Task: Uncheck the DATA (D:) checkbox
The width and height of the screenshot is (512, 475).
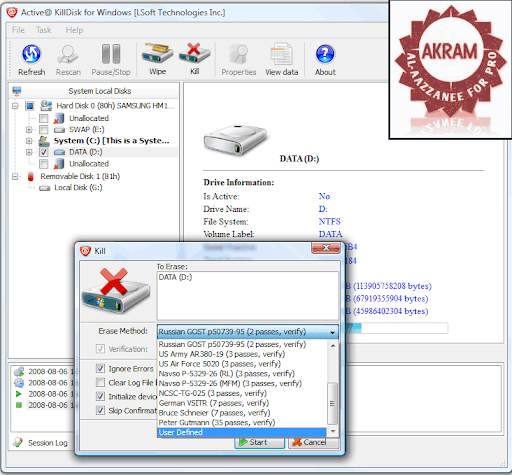Action: pos(44,152)
